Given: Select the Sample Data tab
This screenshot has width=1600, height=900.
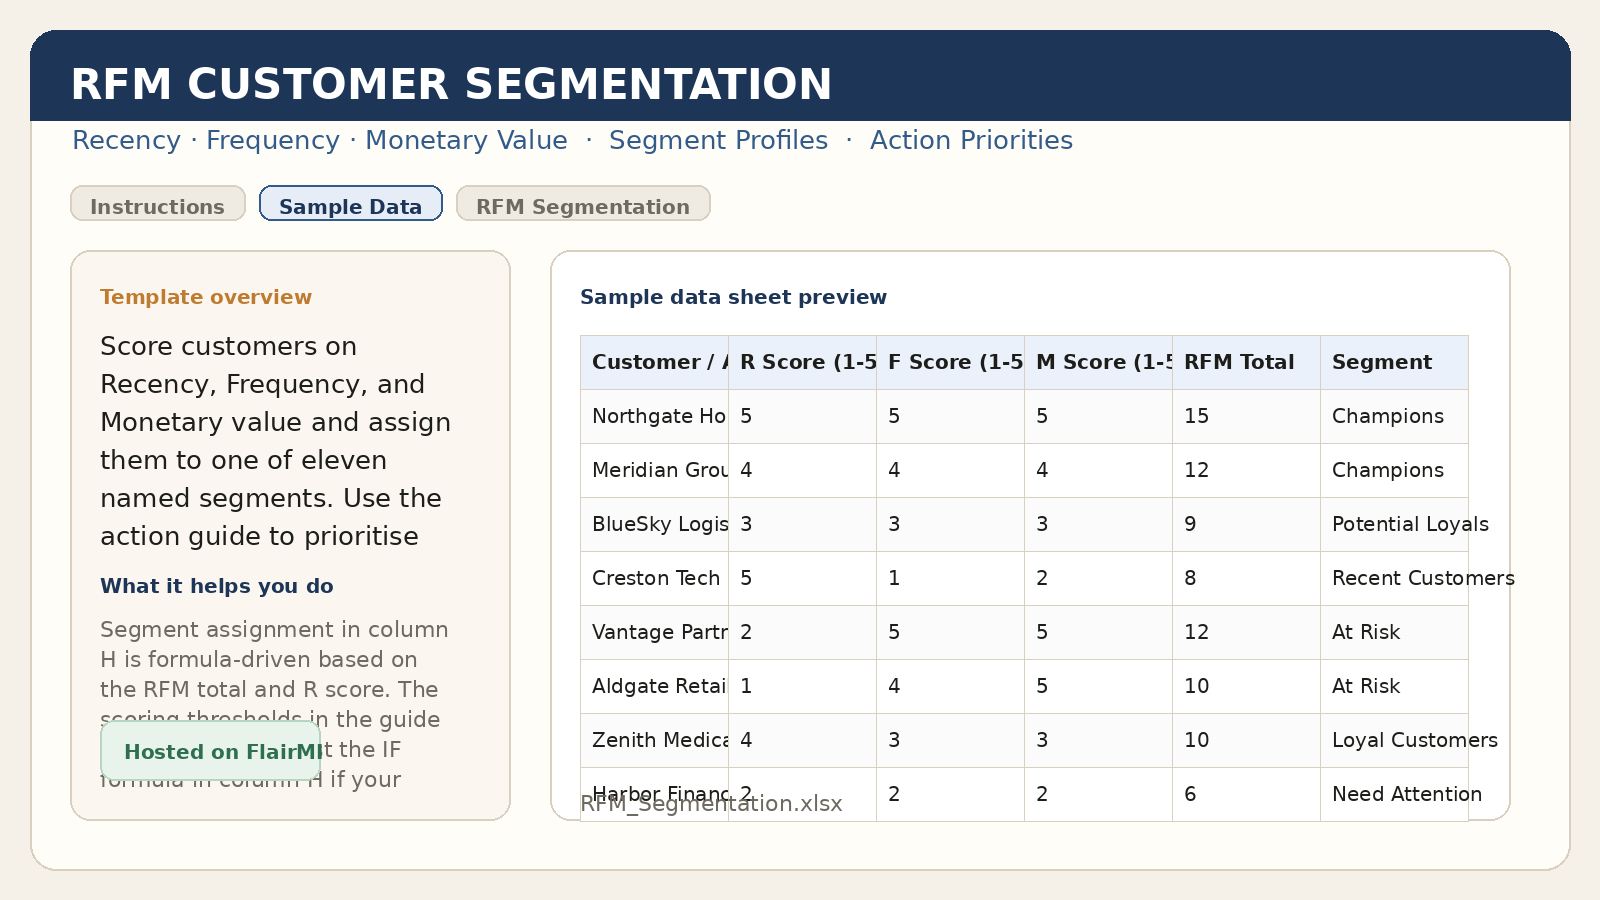Looking at the screenshot, I should (x=350, y=205).
